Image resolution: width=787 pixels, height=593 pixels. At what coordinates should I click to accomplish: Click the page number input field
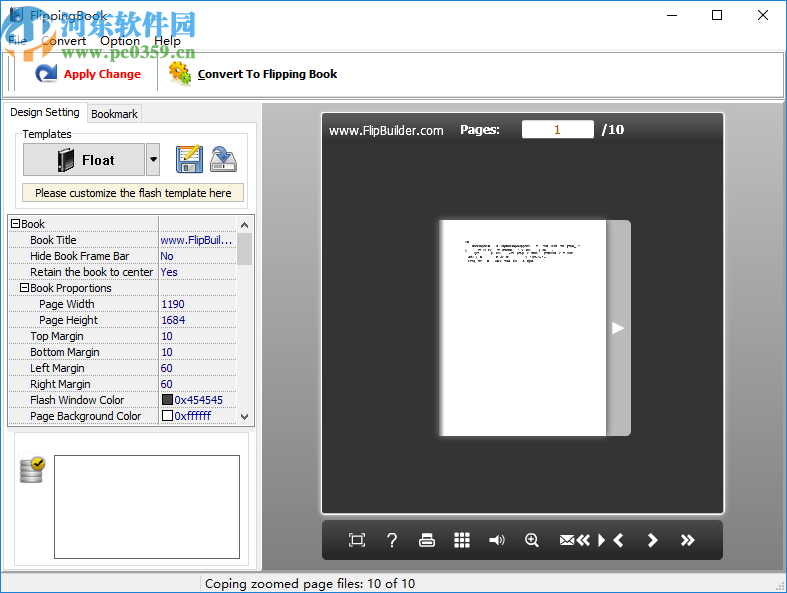click(558, 130)
